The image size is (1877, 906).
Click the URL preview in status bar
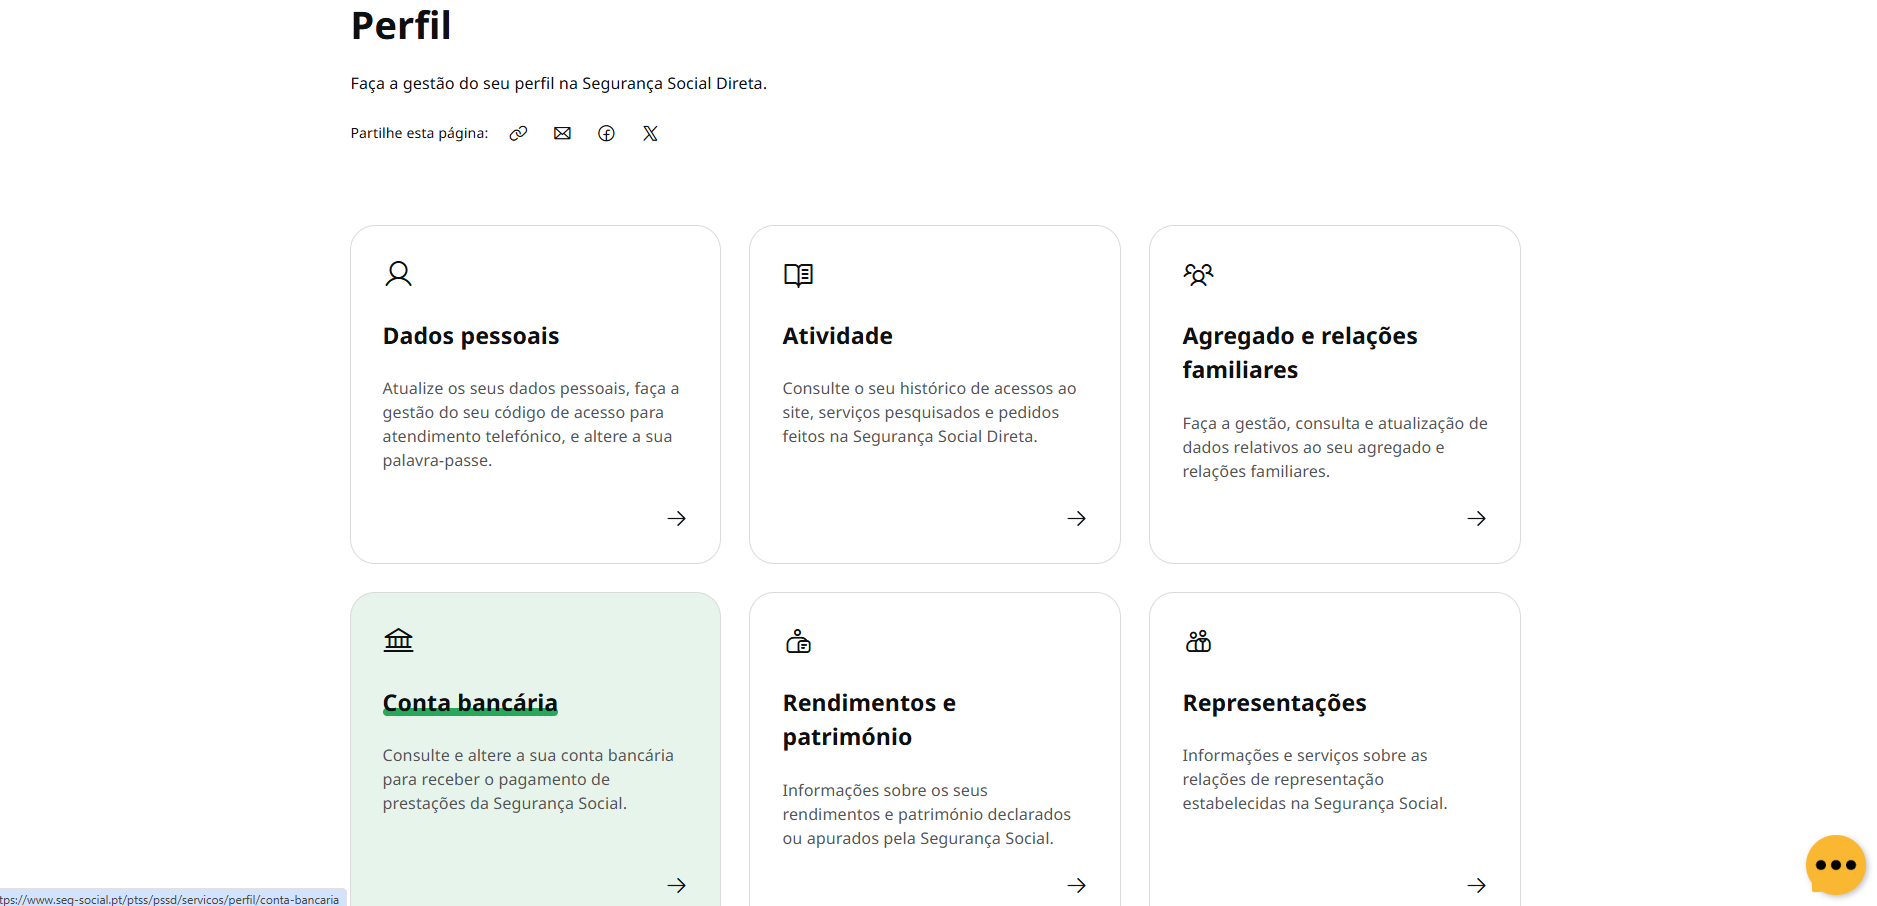(170, 899)
